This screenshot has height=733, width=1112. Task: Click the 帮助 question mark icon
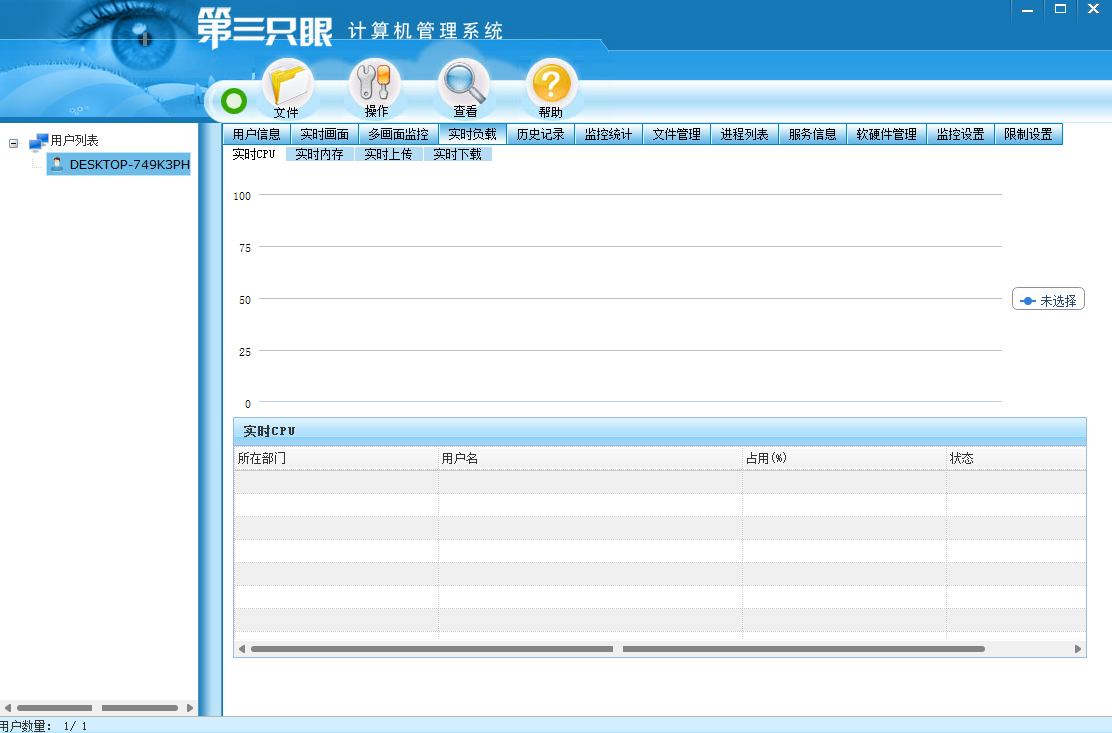(x=551, y=88)
